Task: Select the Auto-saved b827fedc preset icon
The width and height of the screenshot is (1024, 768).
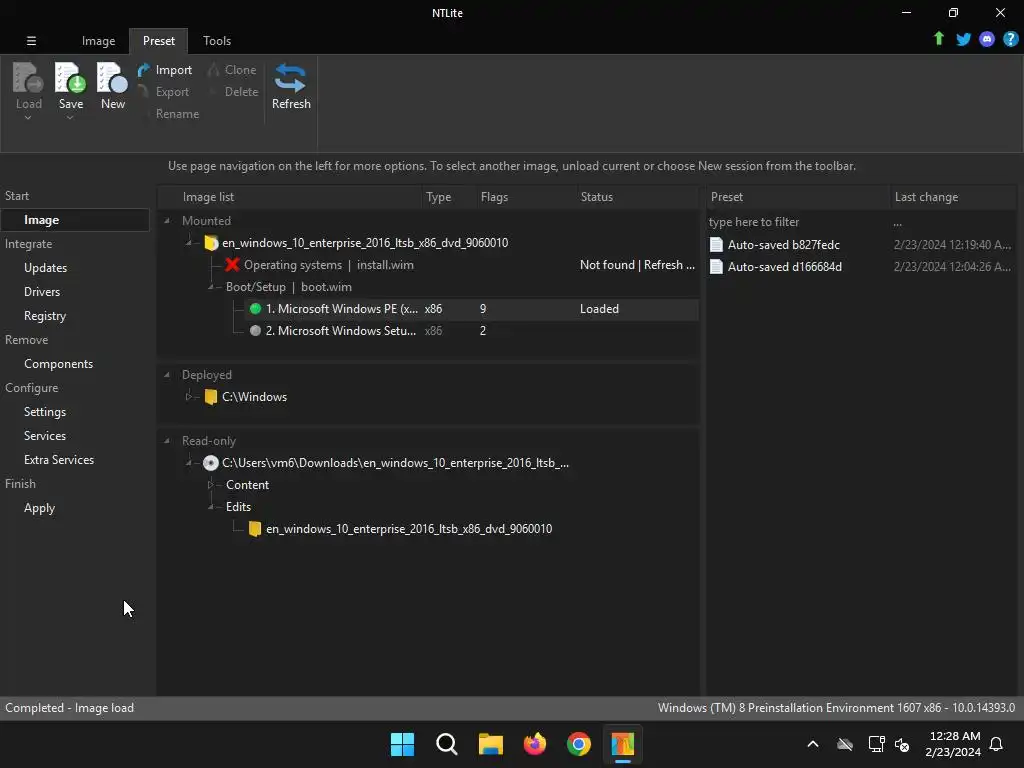Action: 716,244
